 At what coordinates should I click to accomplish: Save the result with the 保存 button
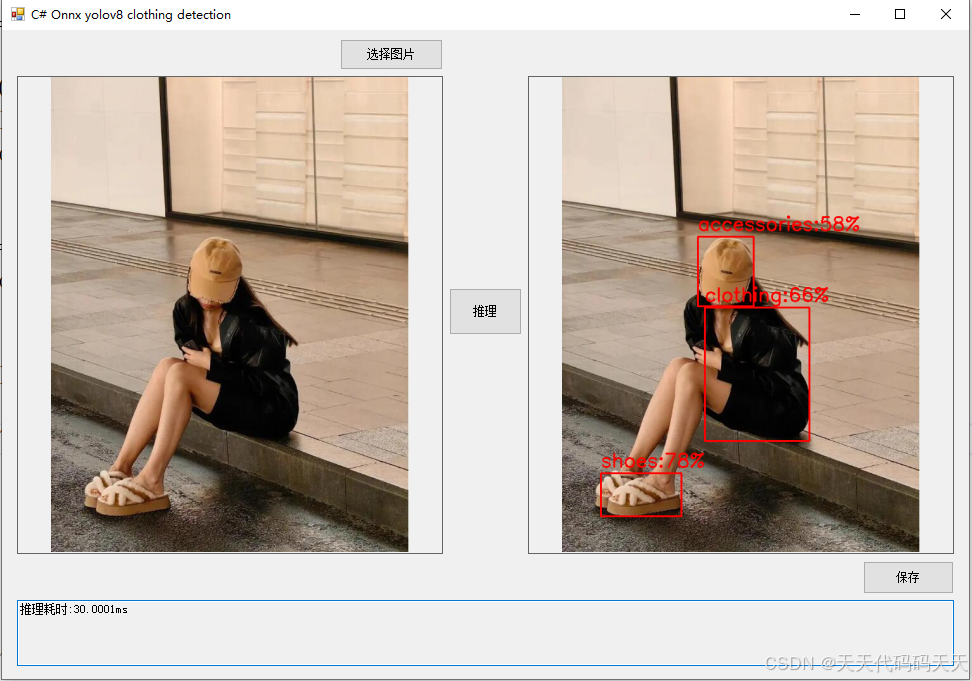point(908,577)
